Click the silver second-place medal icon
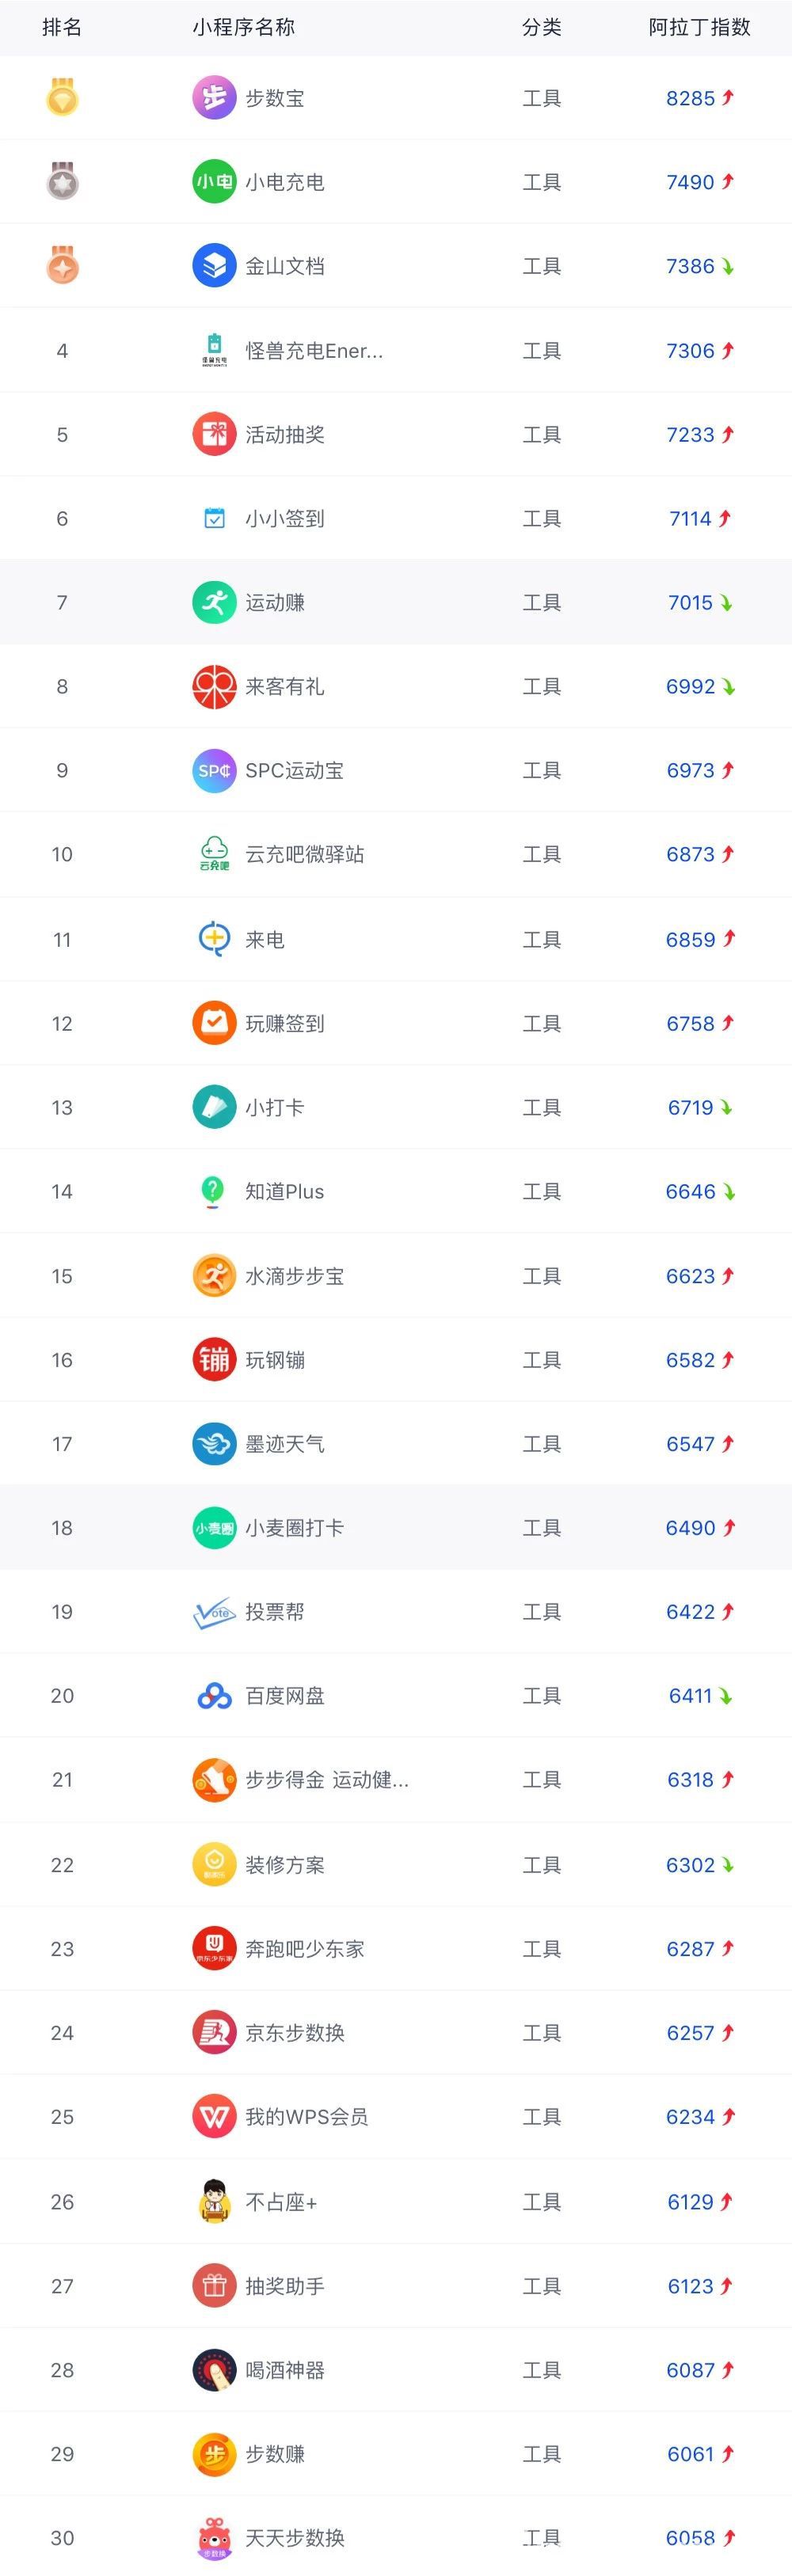 tap(62, 182)
